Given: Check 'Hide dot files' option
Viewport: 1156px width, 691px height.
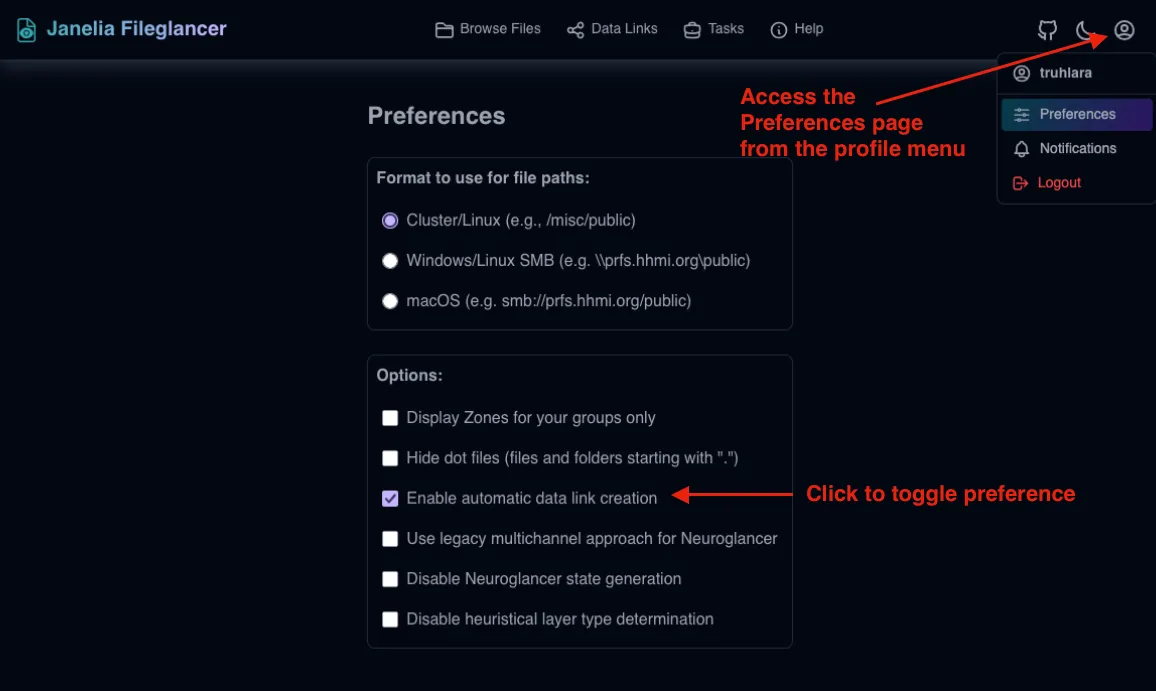Looking at the screenshot, I should tap(389, 458).
